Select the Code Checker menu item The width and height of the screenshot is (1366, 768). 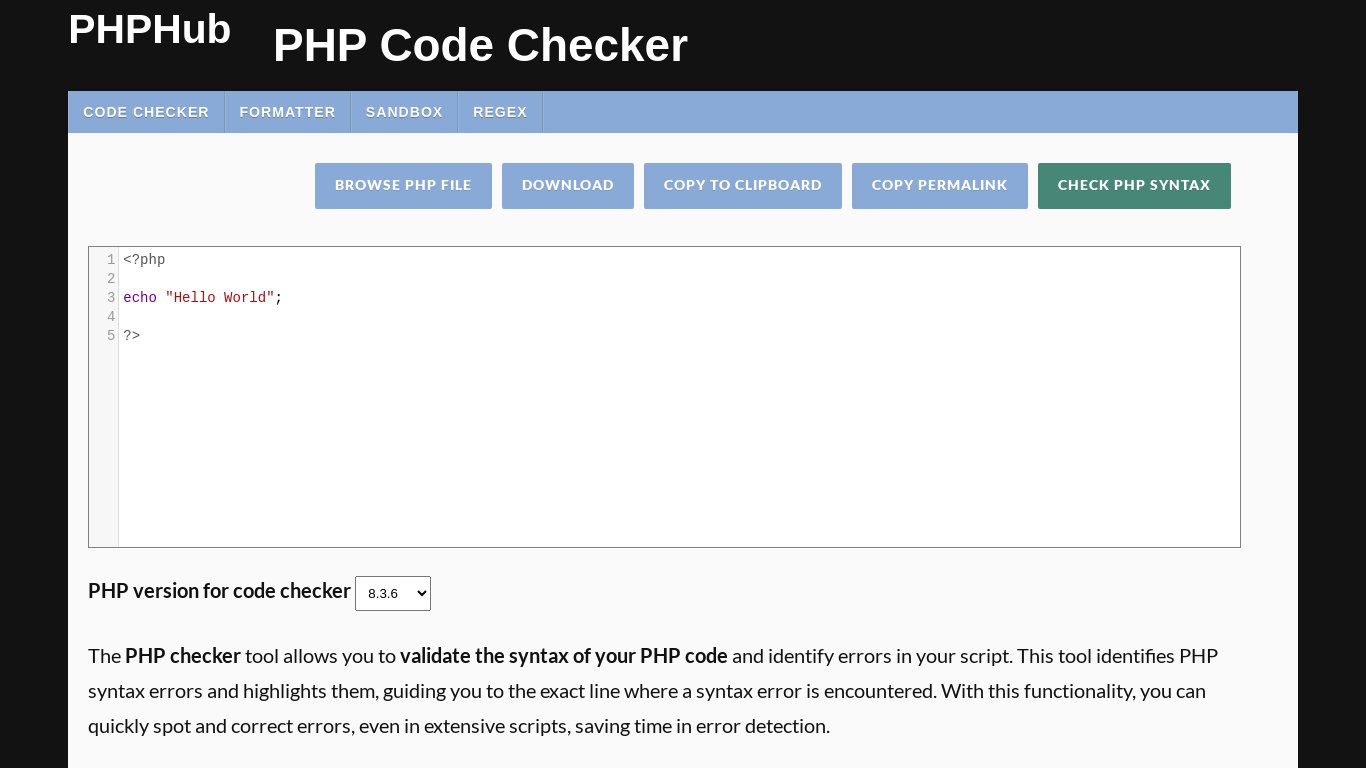click(x=146, y=112)
